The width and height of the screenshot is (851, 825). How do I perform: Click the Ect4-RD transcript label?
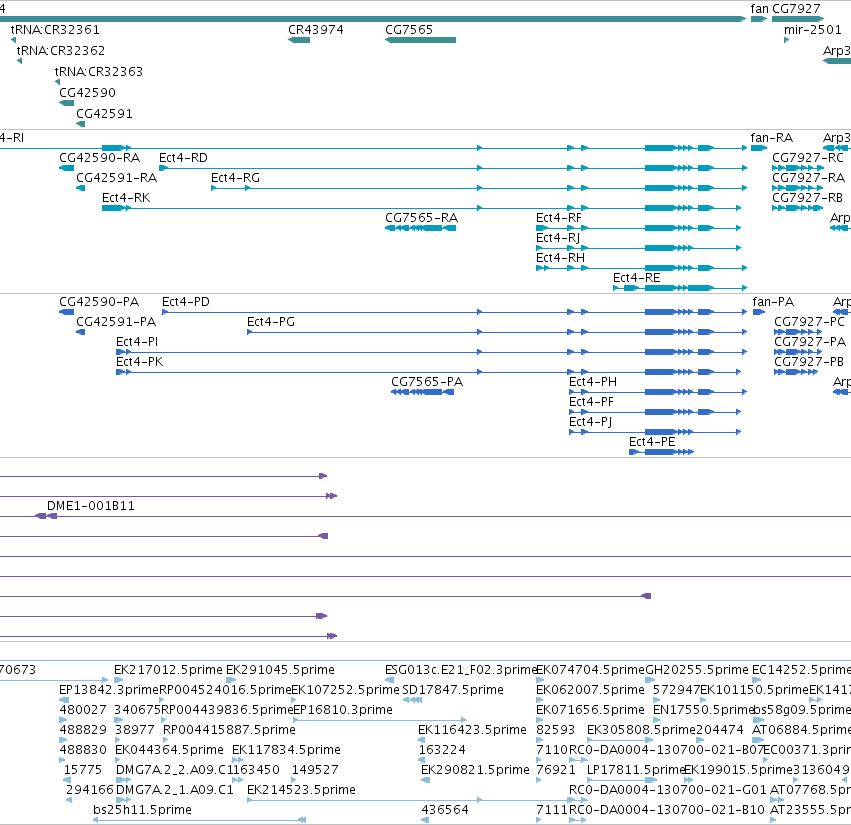(183, 158)
